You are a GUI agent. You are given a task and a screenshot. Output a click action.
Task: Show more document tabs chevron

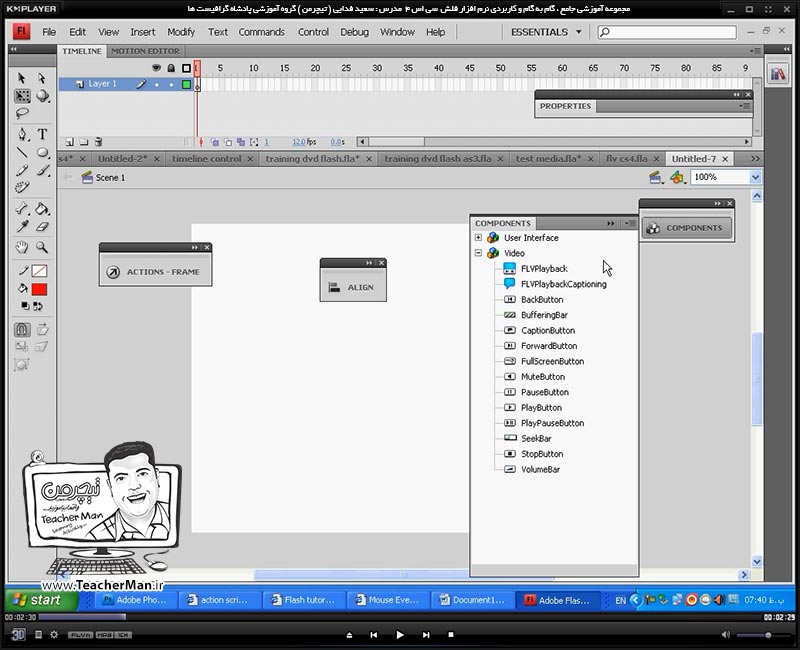coord(755,159)
